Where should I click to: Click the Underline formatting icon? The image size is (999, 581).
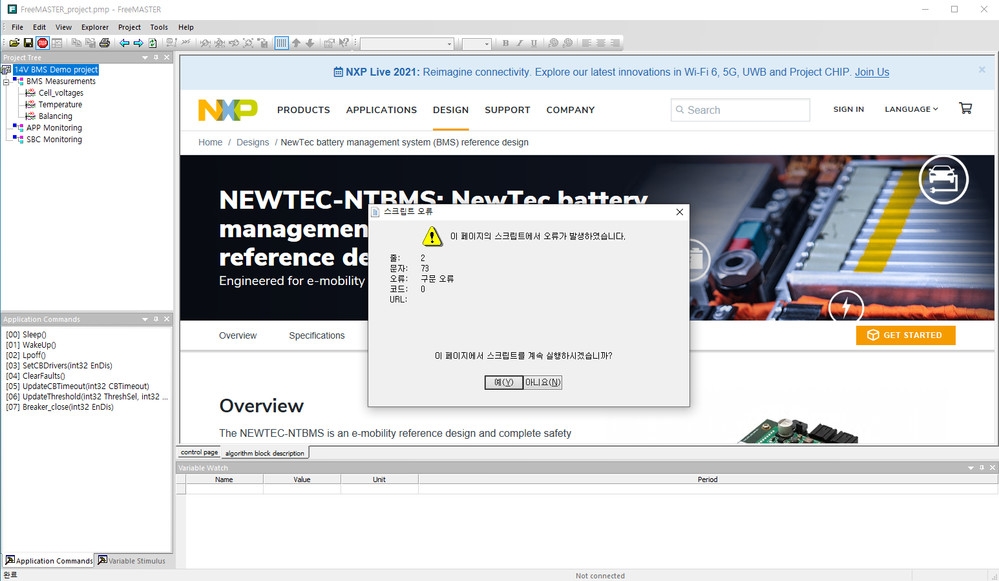(x=534, y=43)
